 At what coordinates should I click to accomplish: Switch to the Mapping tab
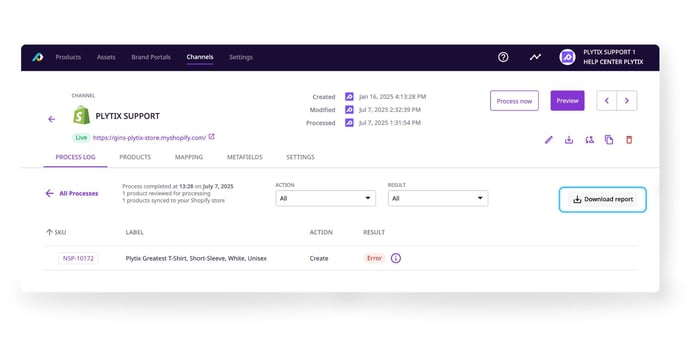click(189, 157)
